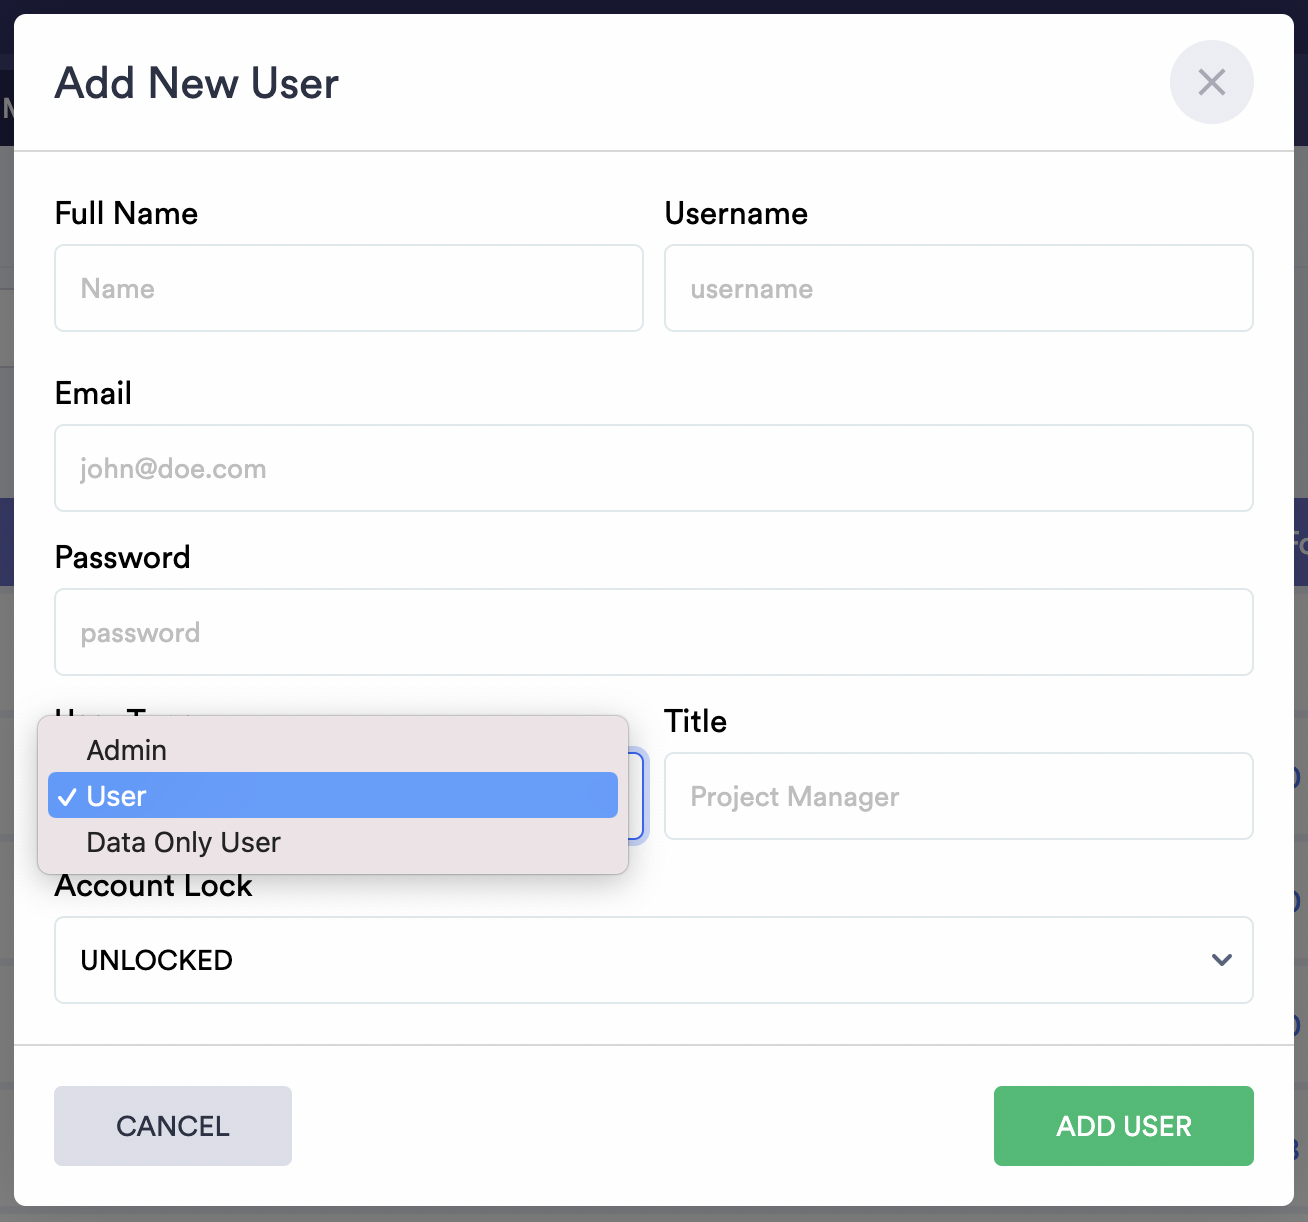Choose Admin from the user type list
Image resolution: width=1308 pixels, height=1222 pixels.
[x=127, y=750]
